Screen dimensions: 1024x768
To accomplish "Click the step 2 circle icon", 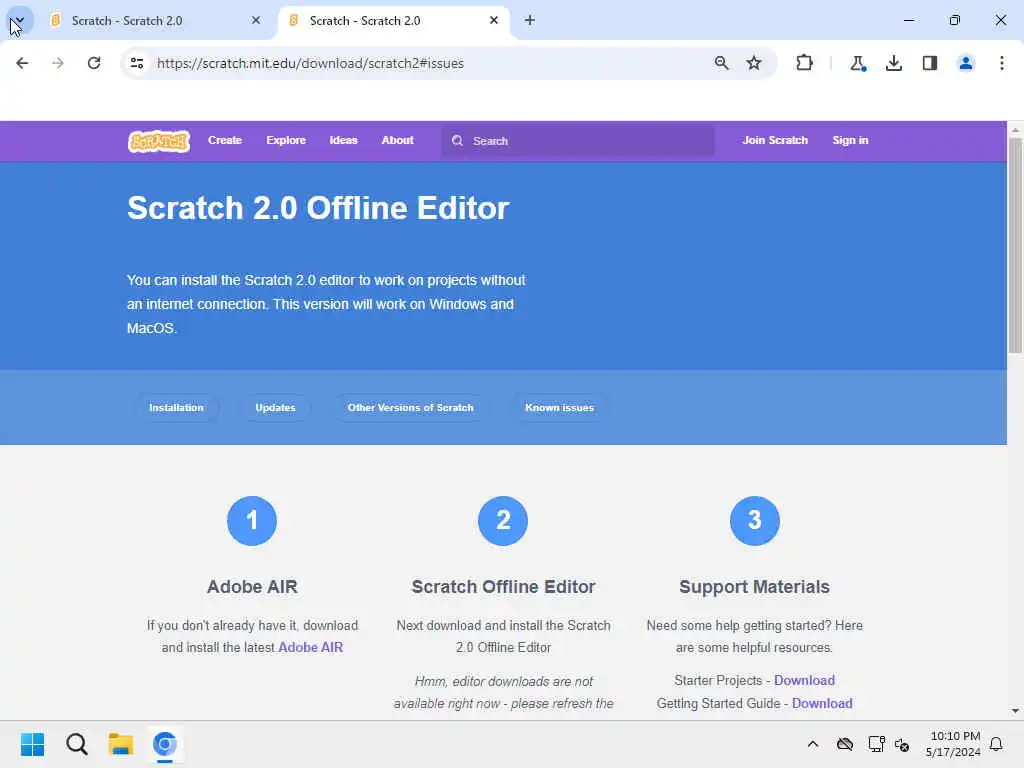I will (503, 520).
